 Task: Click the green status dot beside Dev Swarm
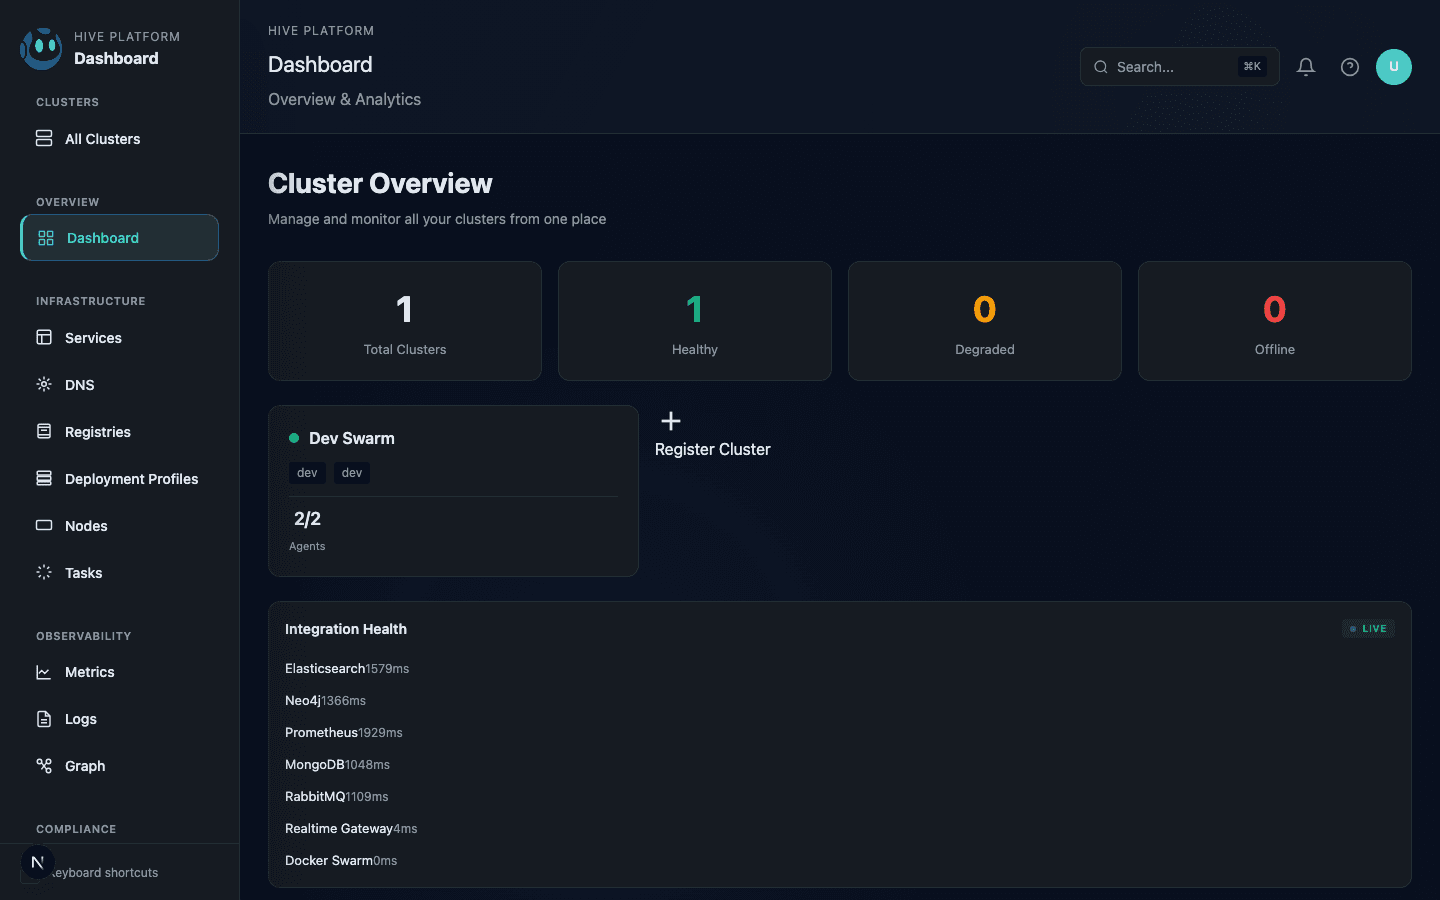294,437
